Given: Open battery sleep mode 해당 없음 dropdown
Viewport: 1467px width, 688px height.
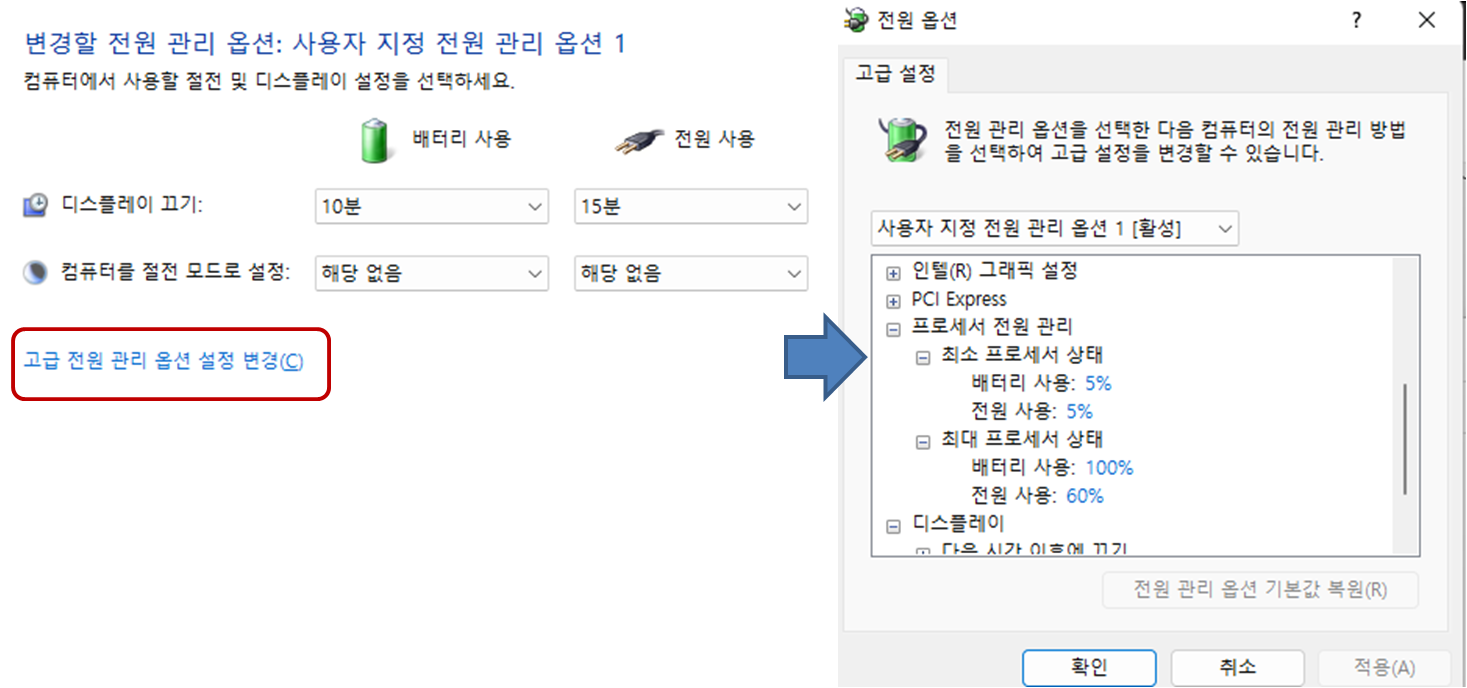Looking at the screenshot, I should click(431, 273).
